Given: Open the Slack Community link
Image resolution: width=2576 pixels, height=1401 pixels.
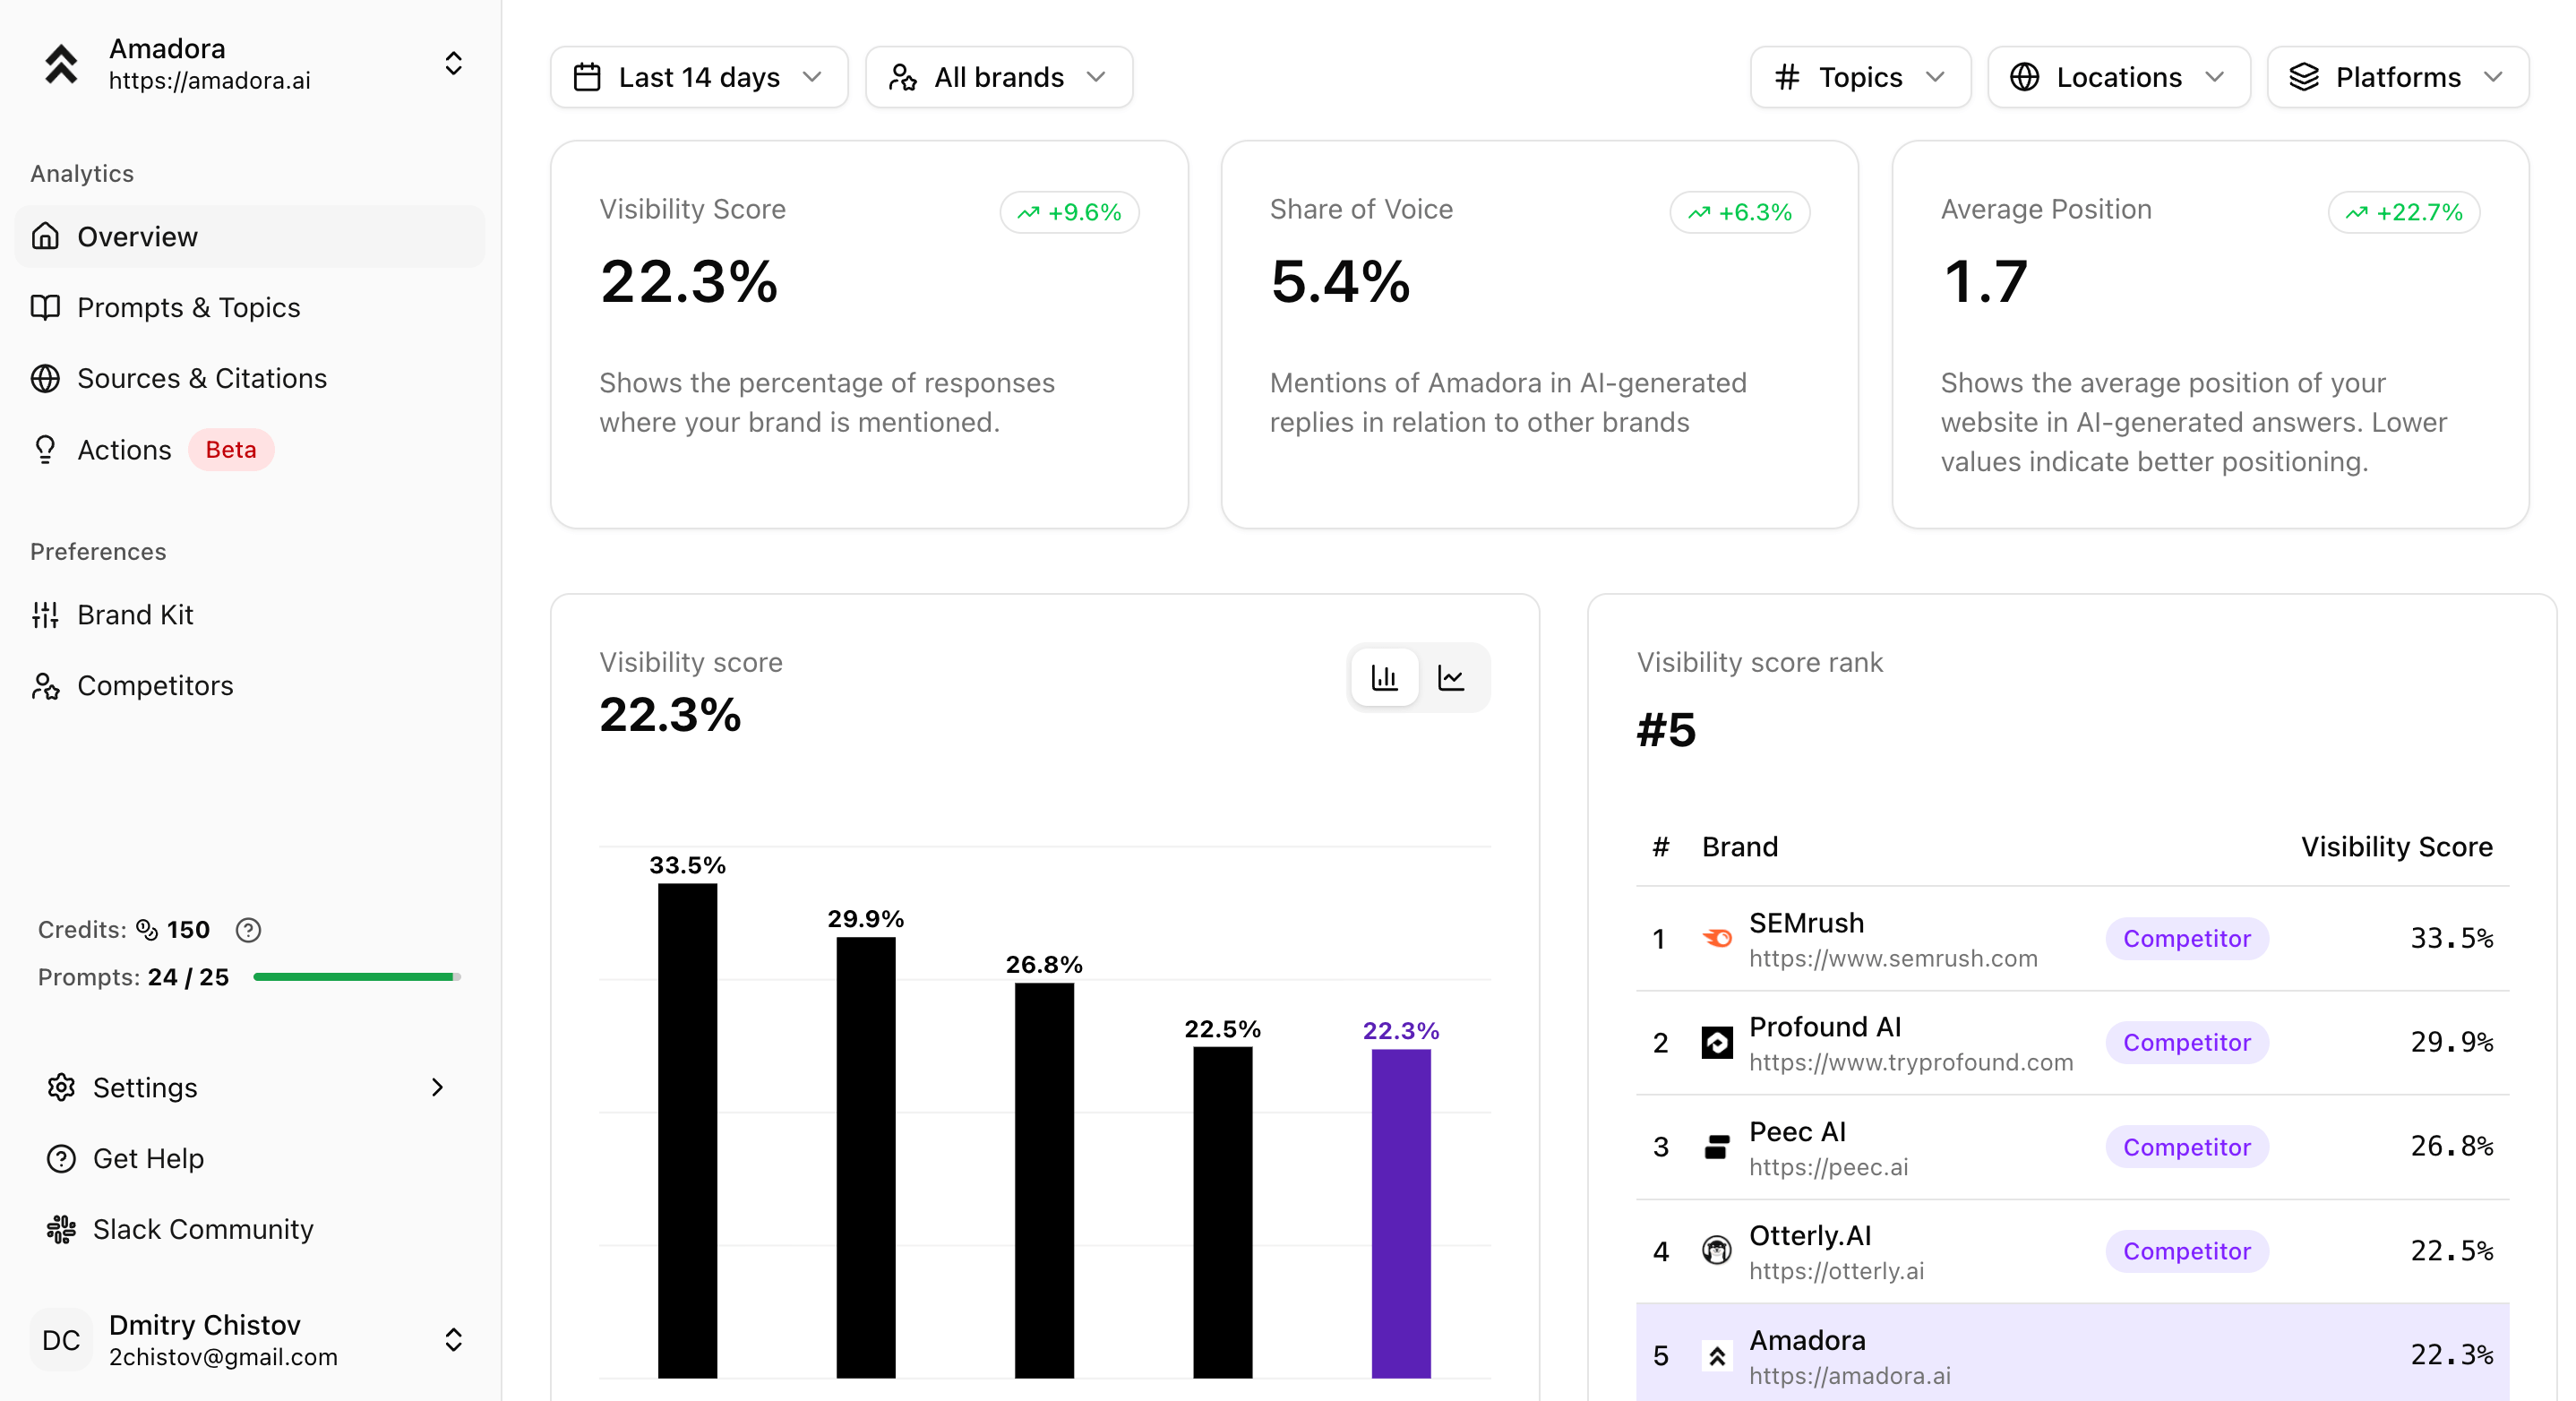Looking at the screenshot, I should click(x=203, y=1229).
